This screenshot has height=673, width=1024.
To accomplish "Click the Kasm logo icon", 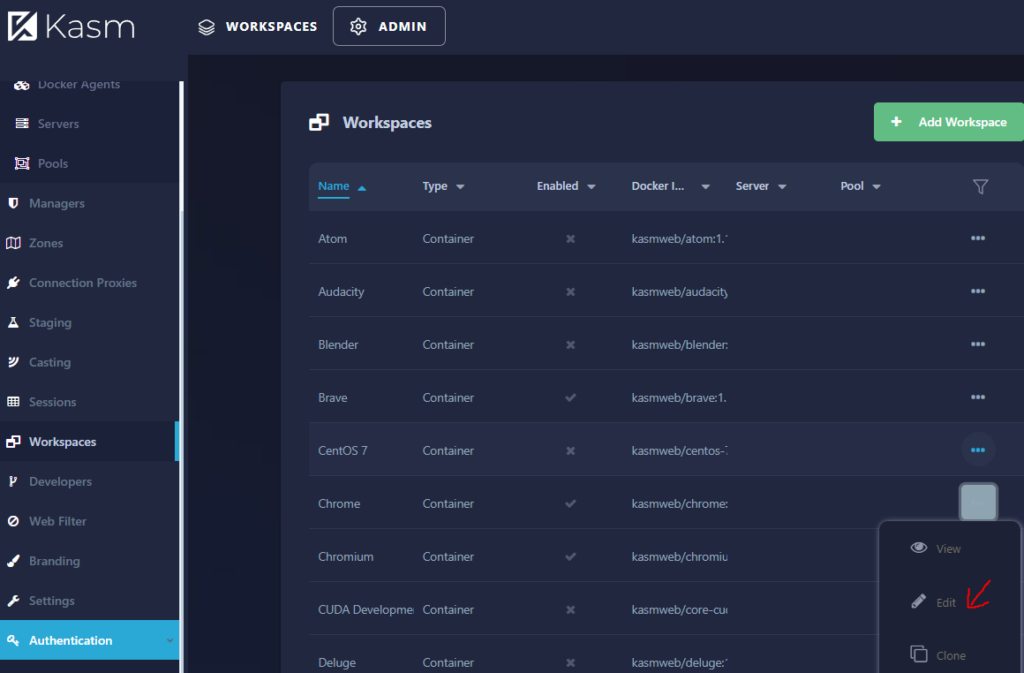I will tap(22, 26).
